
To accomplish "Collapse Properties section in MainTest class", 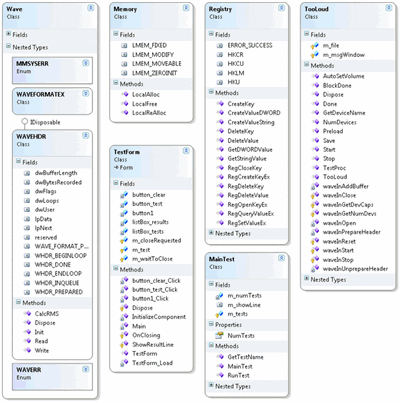I will coord(211,324).
